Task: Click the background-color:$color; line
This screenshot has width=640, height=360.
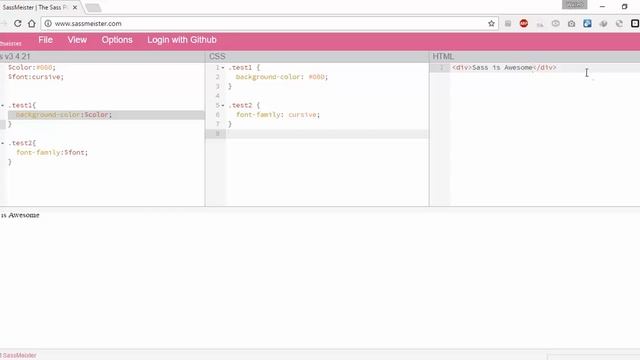Action: (64, 115)
